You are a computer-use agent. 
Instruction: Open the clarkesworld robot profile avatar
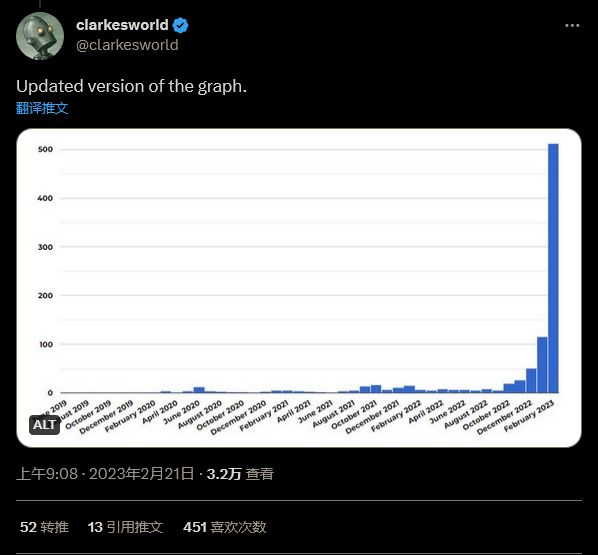[40, 36]
